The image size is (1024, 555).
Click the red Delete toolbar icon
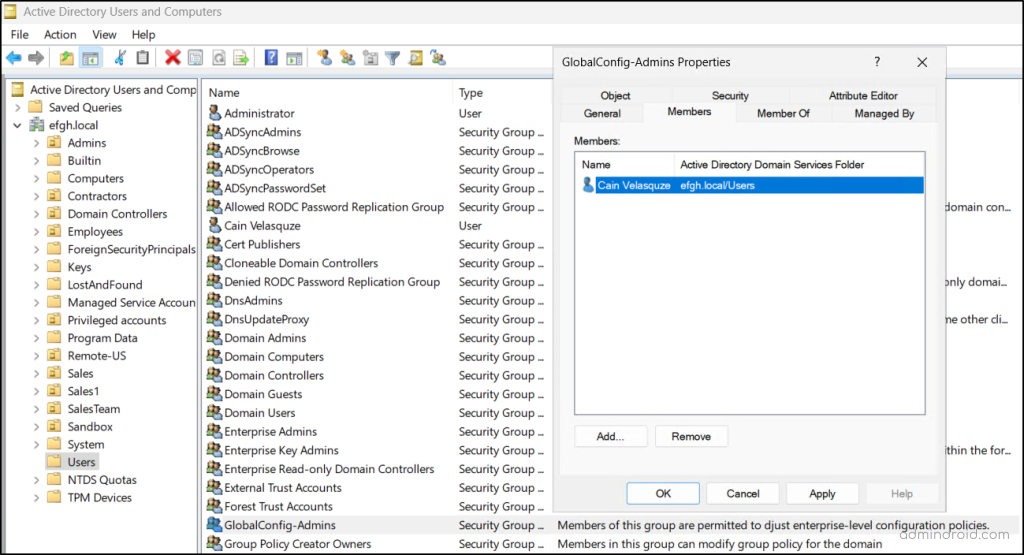172,58
